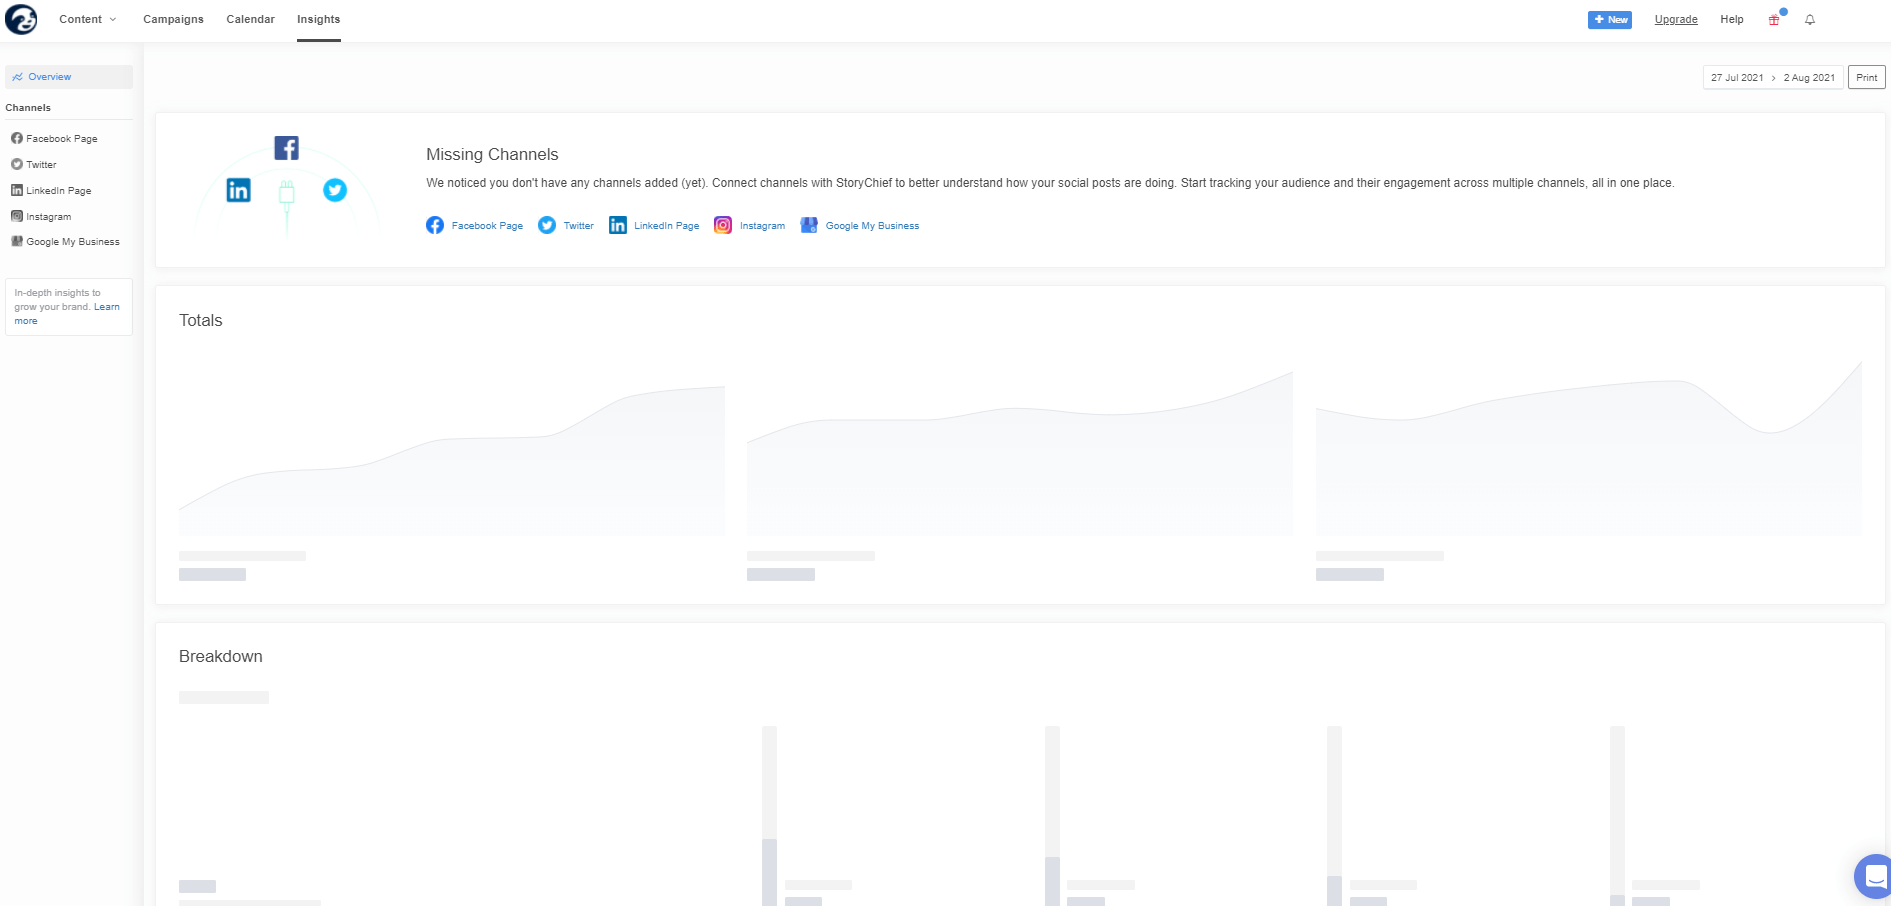
Task: Click Twitter bird icon in Missing Channels row
Action: click(x=547, y=226)
